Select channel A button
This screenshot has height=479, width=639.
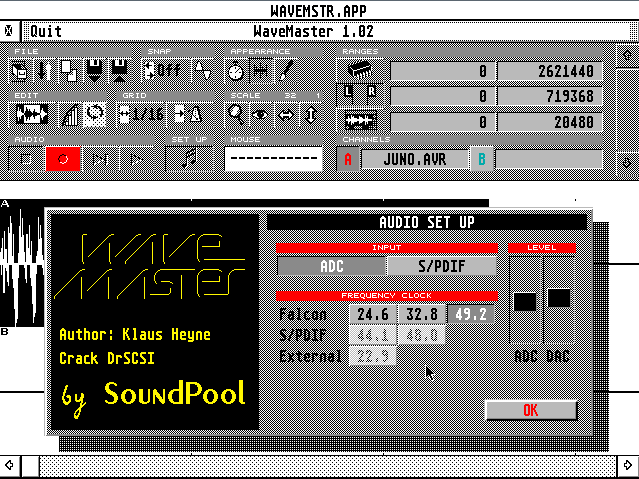348,159
